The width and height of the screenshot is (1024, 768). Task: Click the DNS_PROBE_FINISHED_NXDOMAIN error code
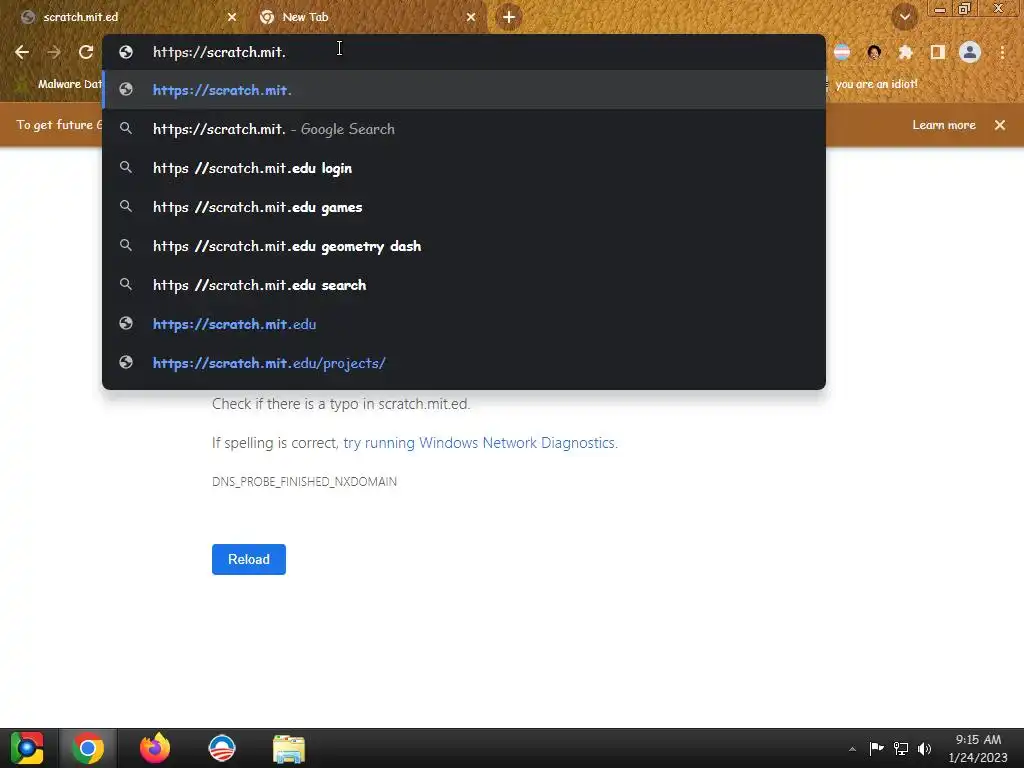click(304, 481)
